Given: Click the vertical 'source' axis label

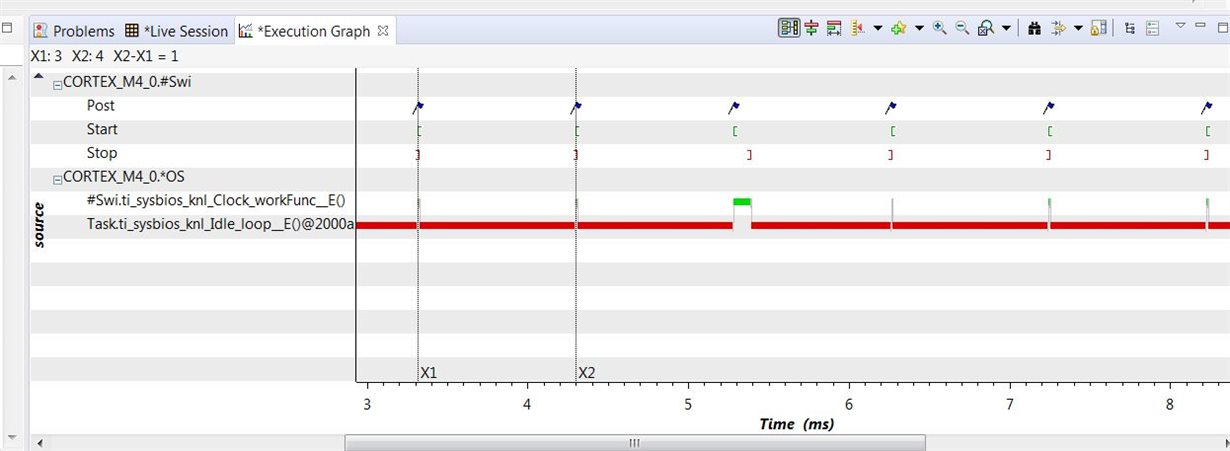Looking at the screenshot, I should click(39, 225).
